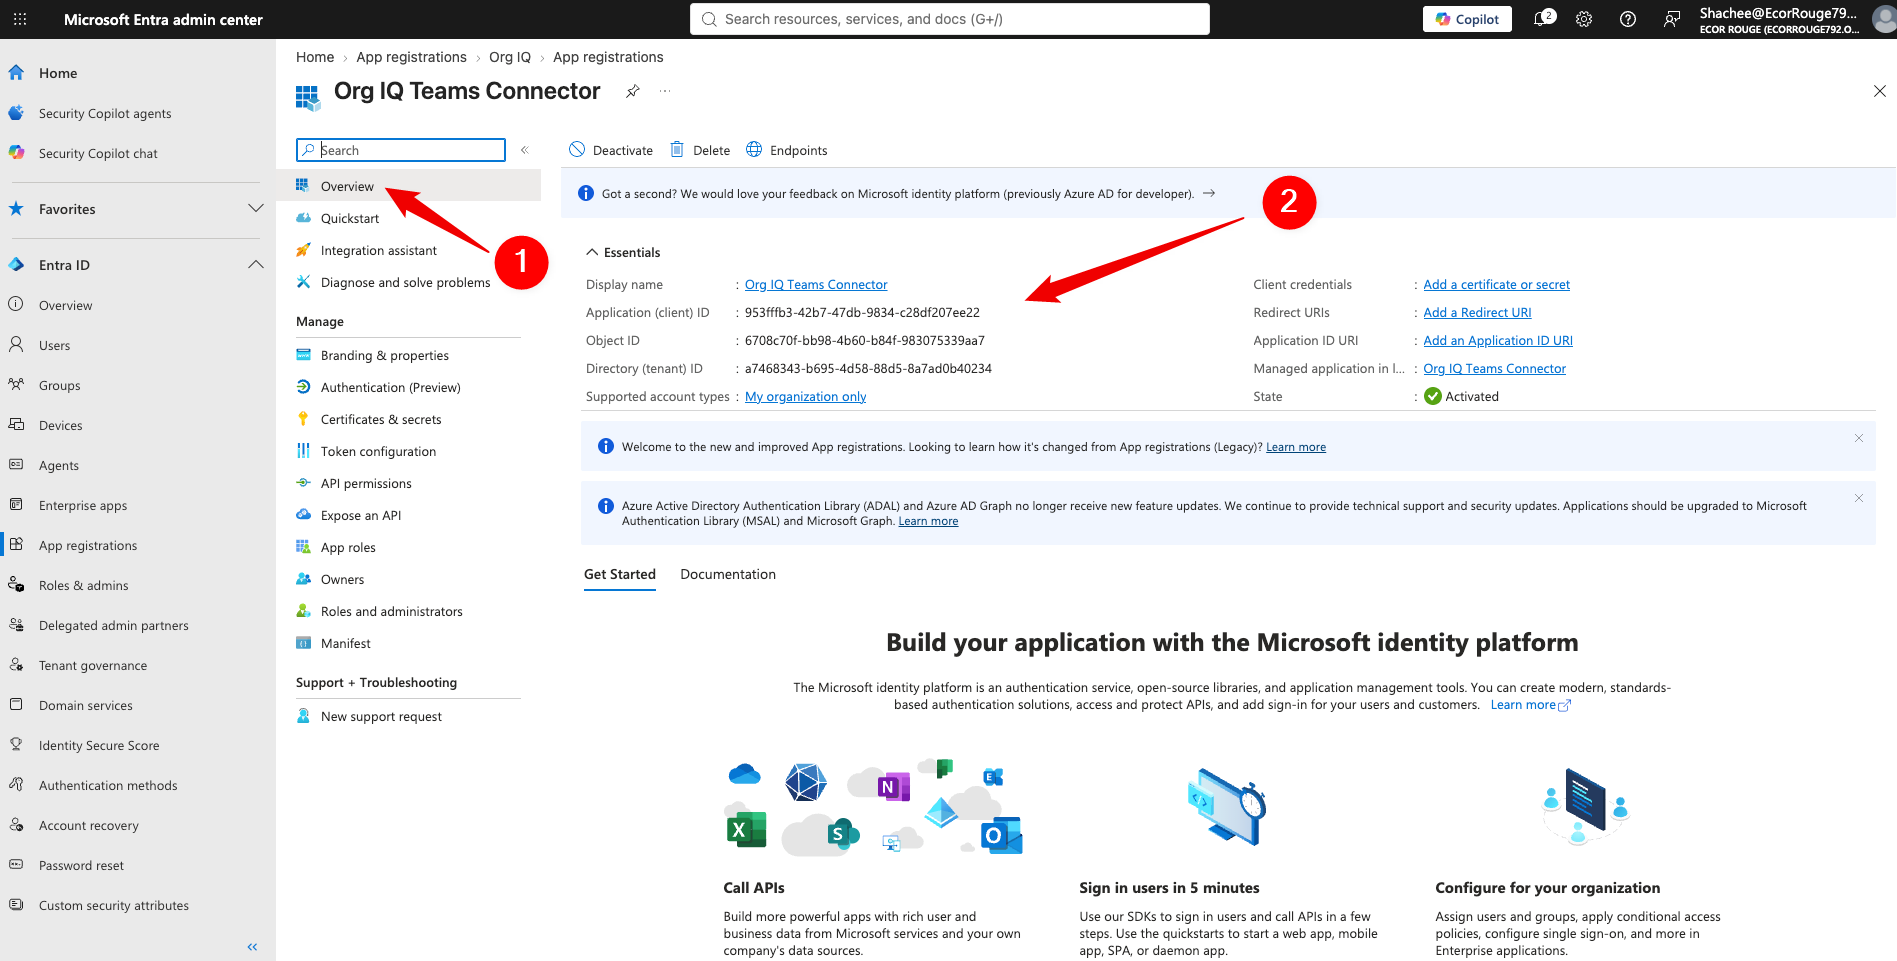The height and width of the screenshot is (961, 1897).
Task: Click Add a certificate or secret
Action: tap(1496, 285)
